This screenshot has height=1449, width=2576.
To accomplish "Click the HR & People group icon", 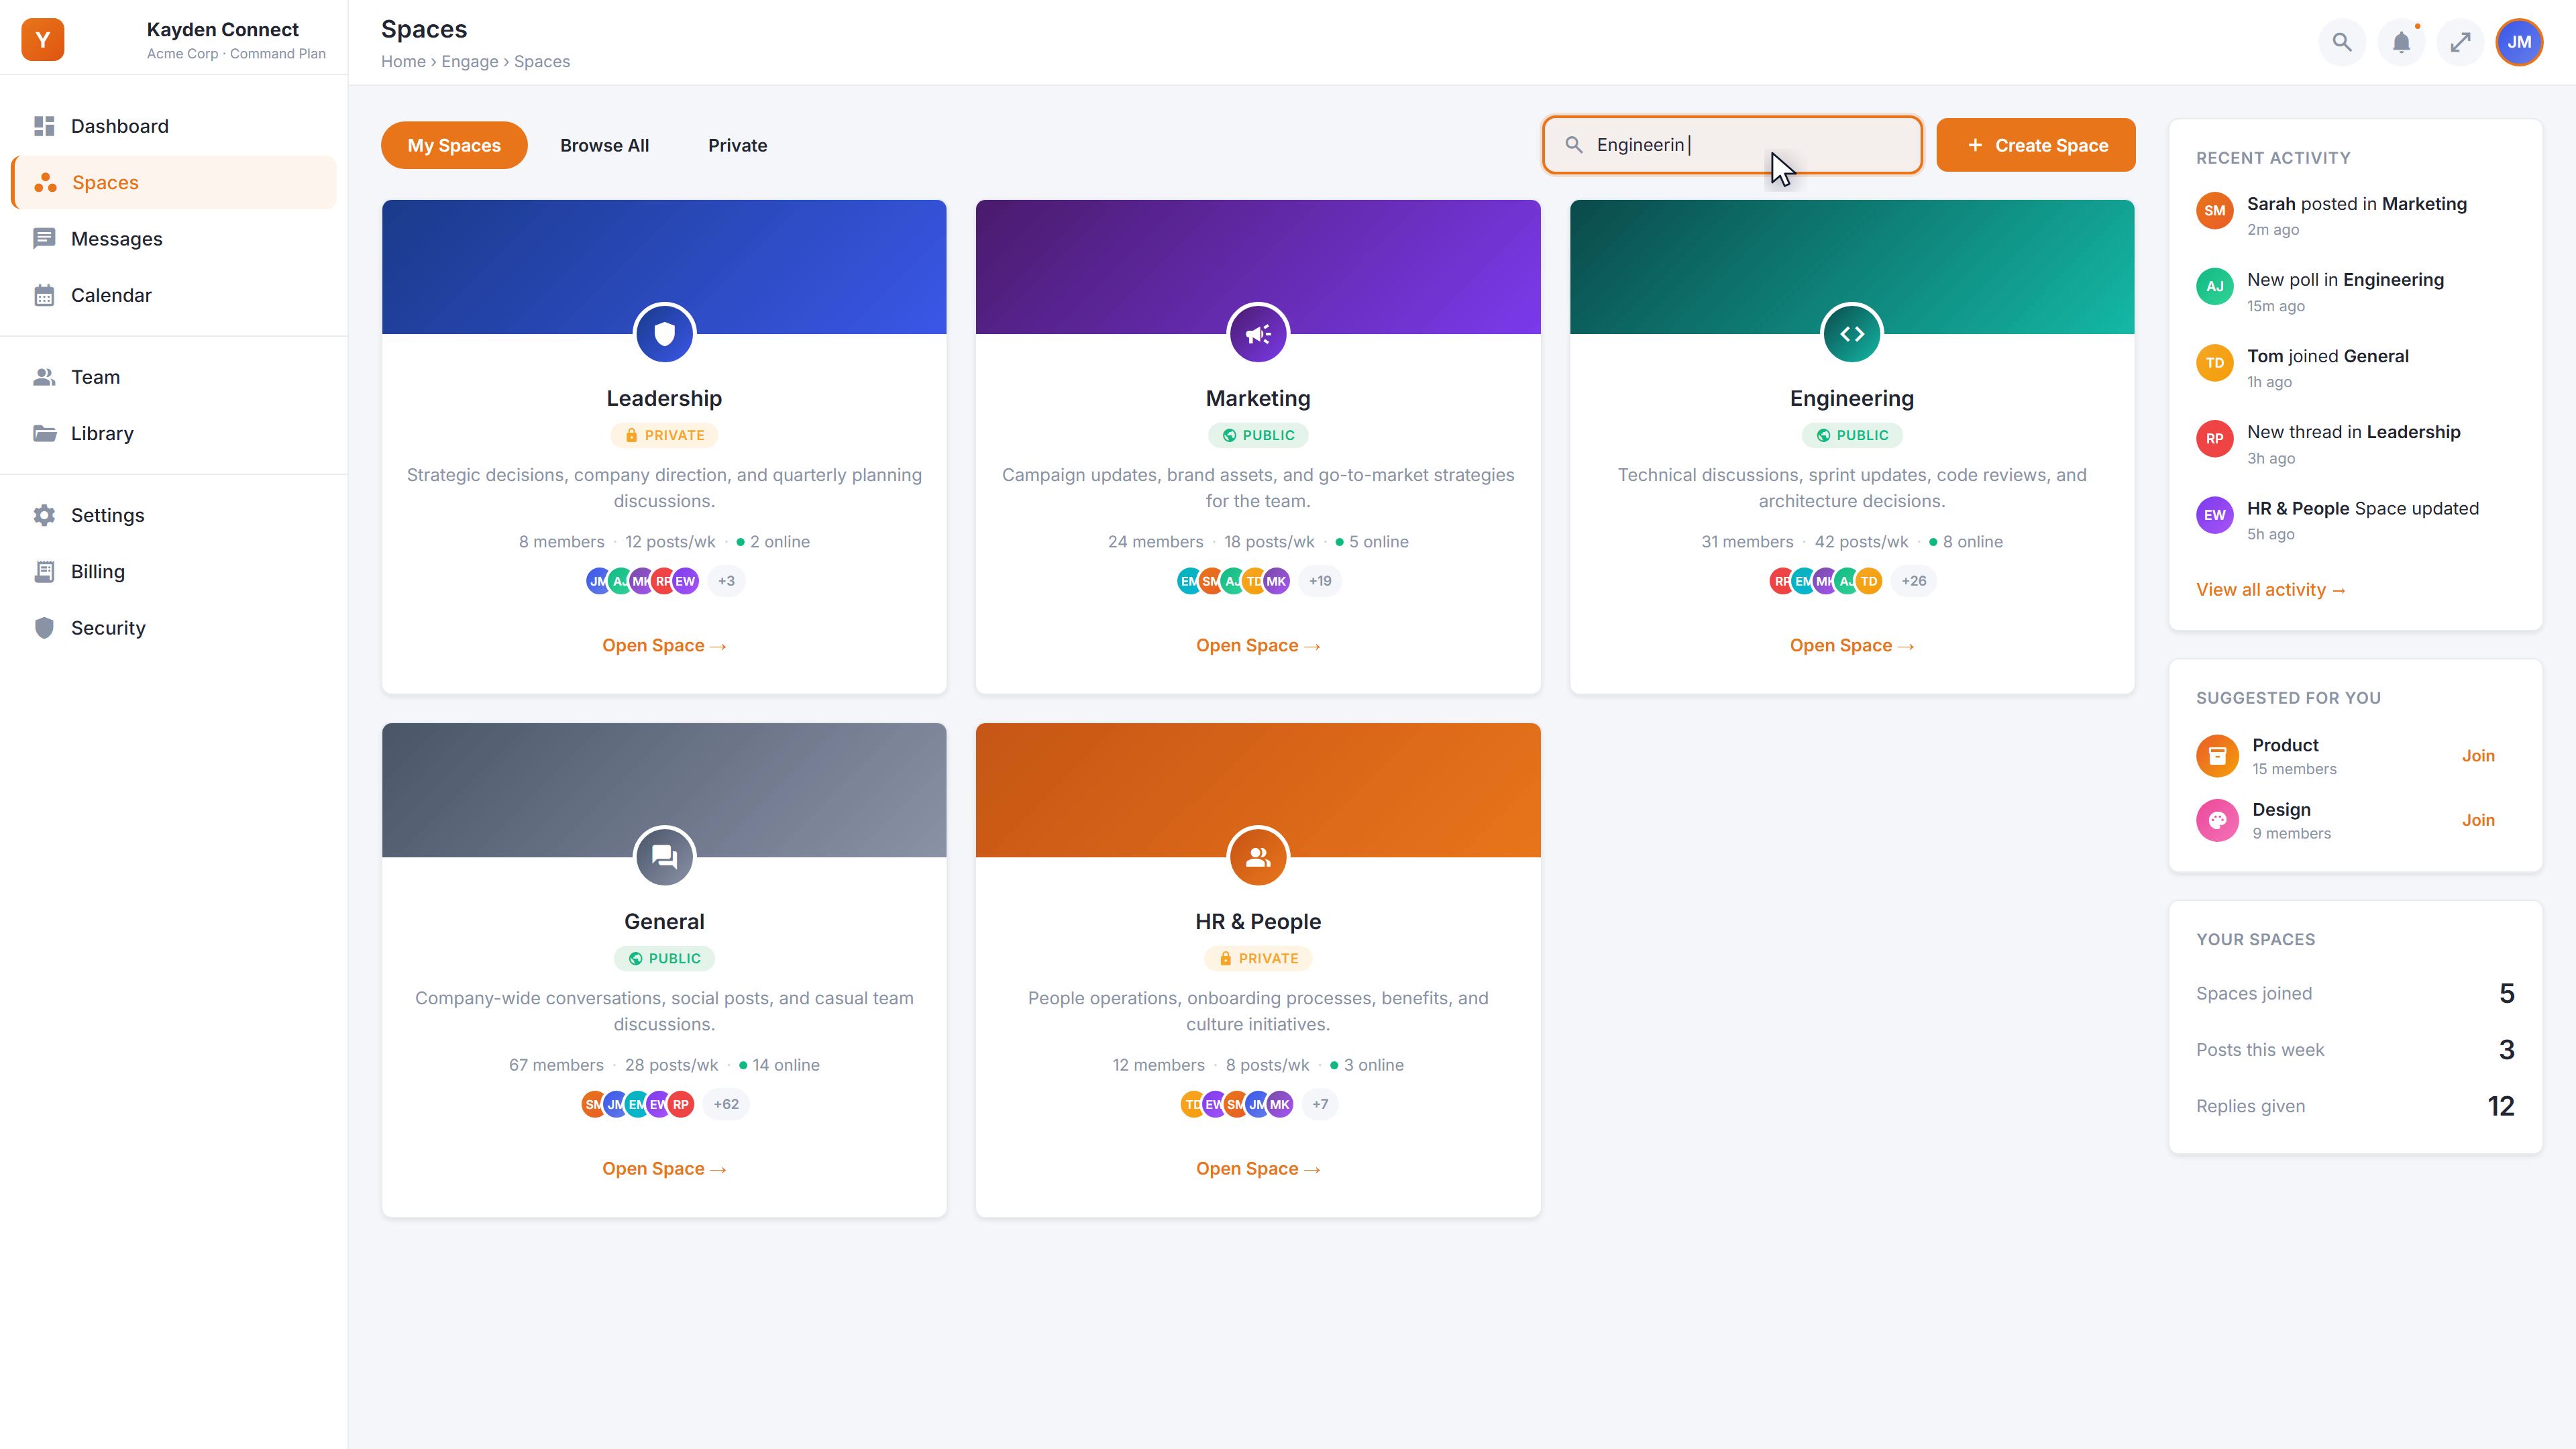I will point(1258,857).
